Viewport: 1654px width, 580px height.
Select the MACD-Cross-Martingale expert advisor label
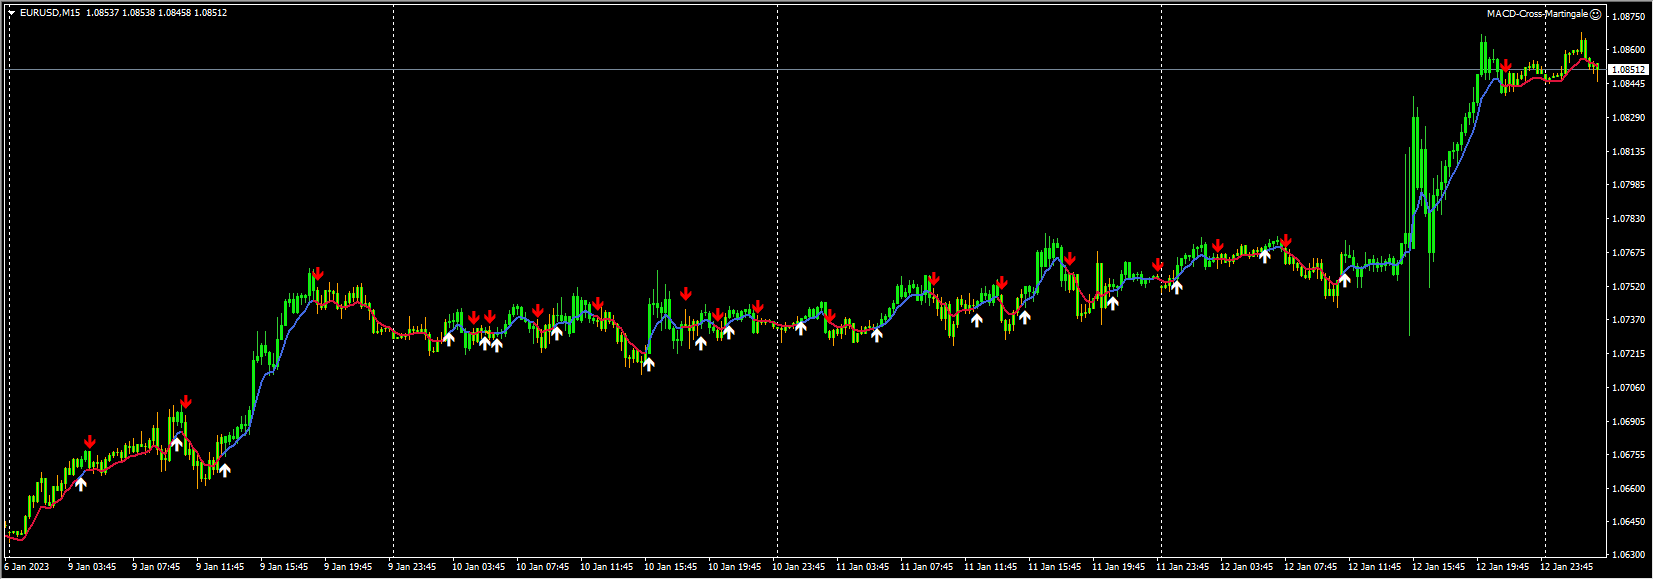(x=1537, y=14)
